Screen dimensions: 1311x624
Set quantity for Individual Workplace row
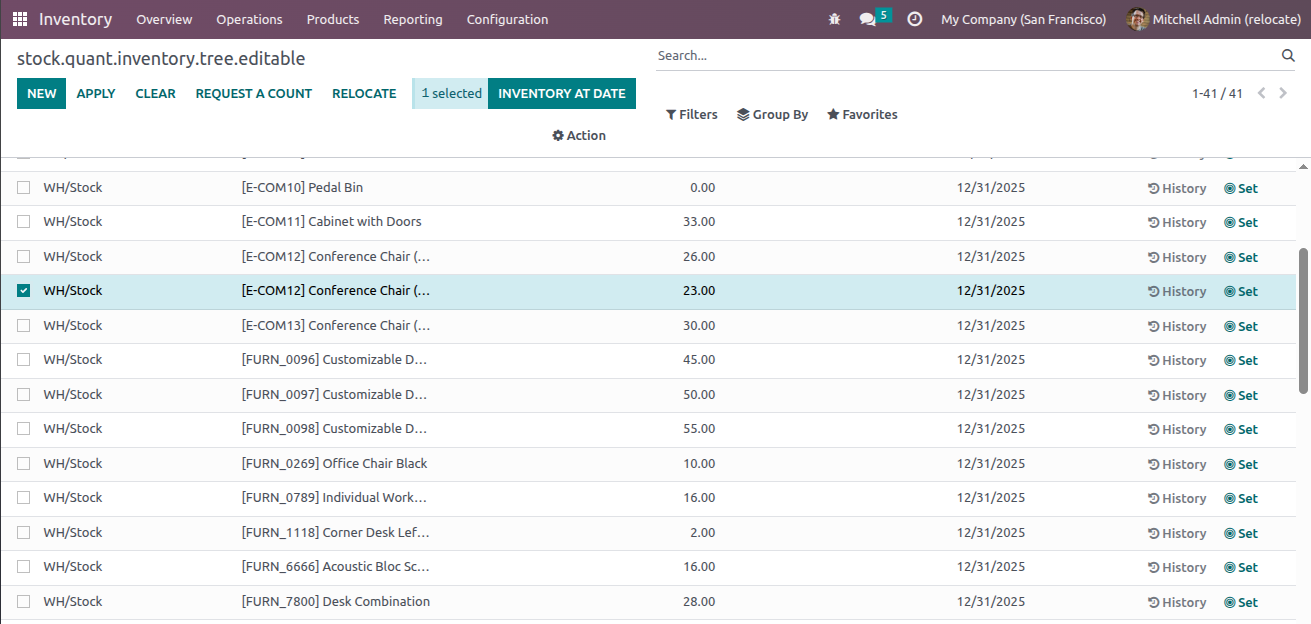coord(1241,498)
